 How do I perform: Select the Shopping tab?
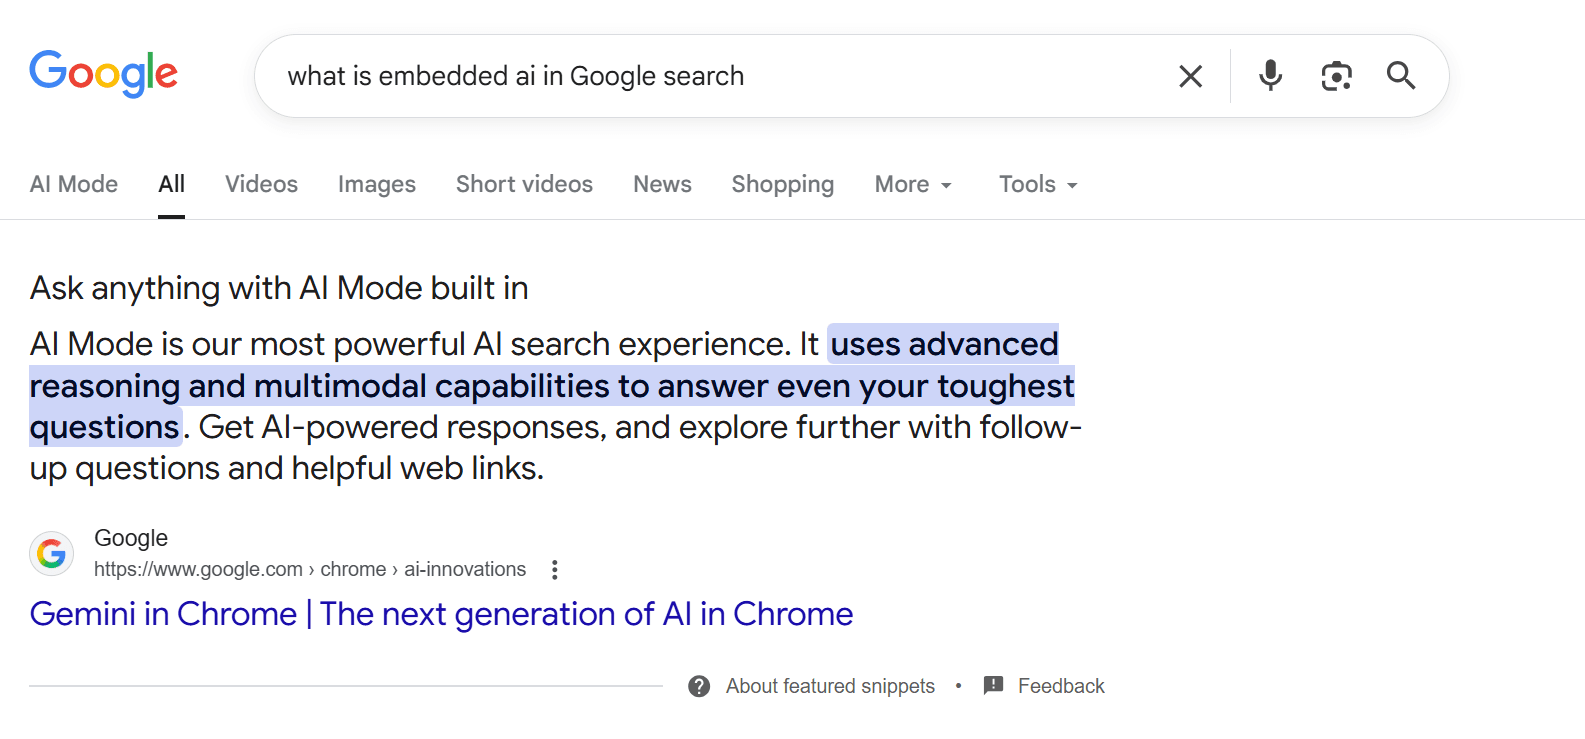[782, 185]
